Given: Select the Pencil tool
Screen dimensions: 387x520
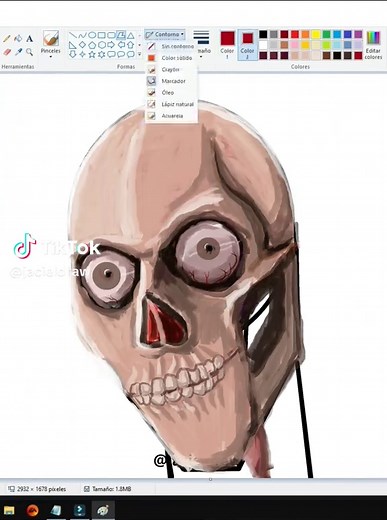Looking at the screenshot, I should tap(7, 39).
